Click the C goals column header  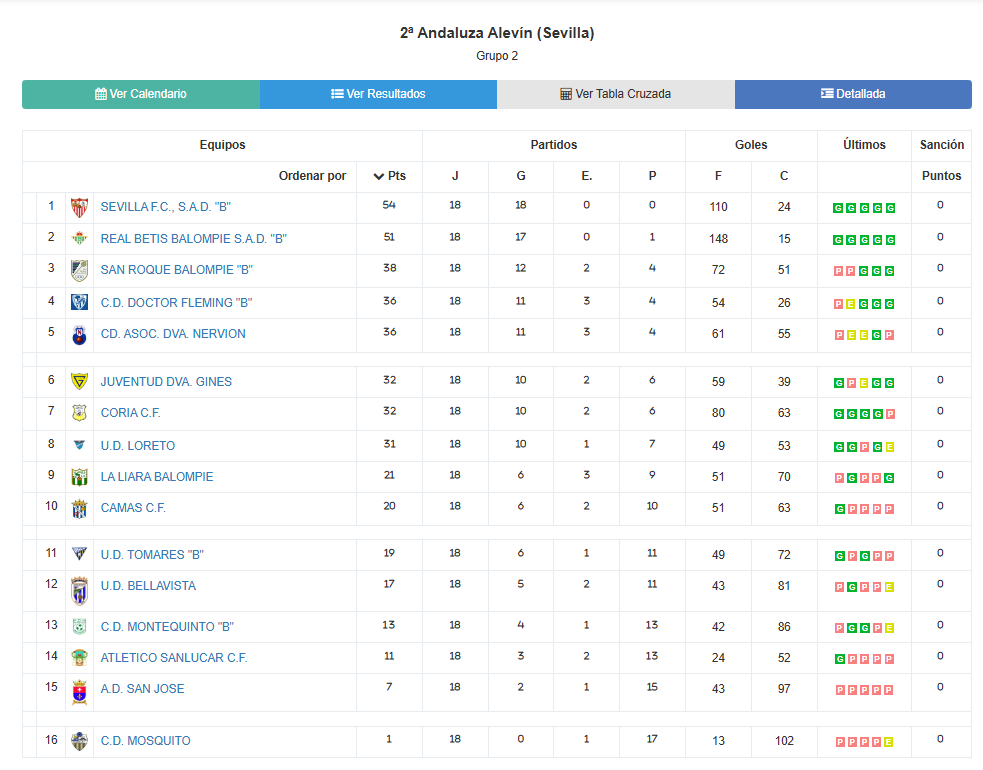784,176
